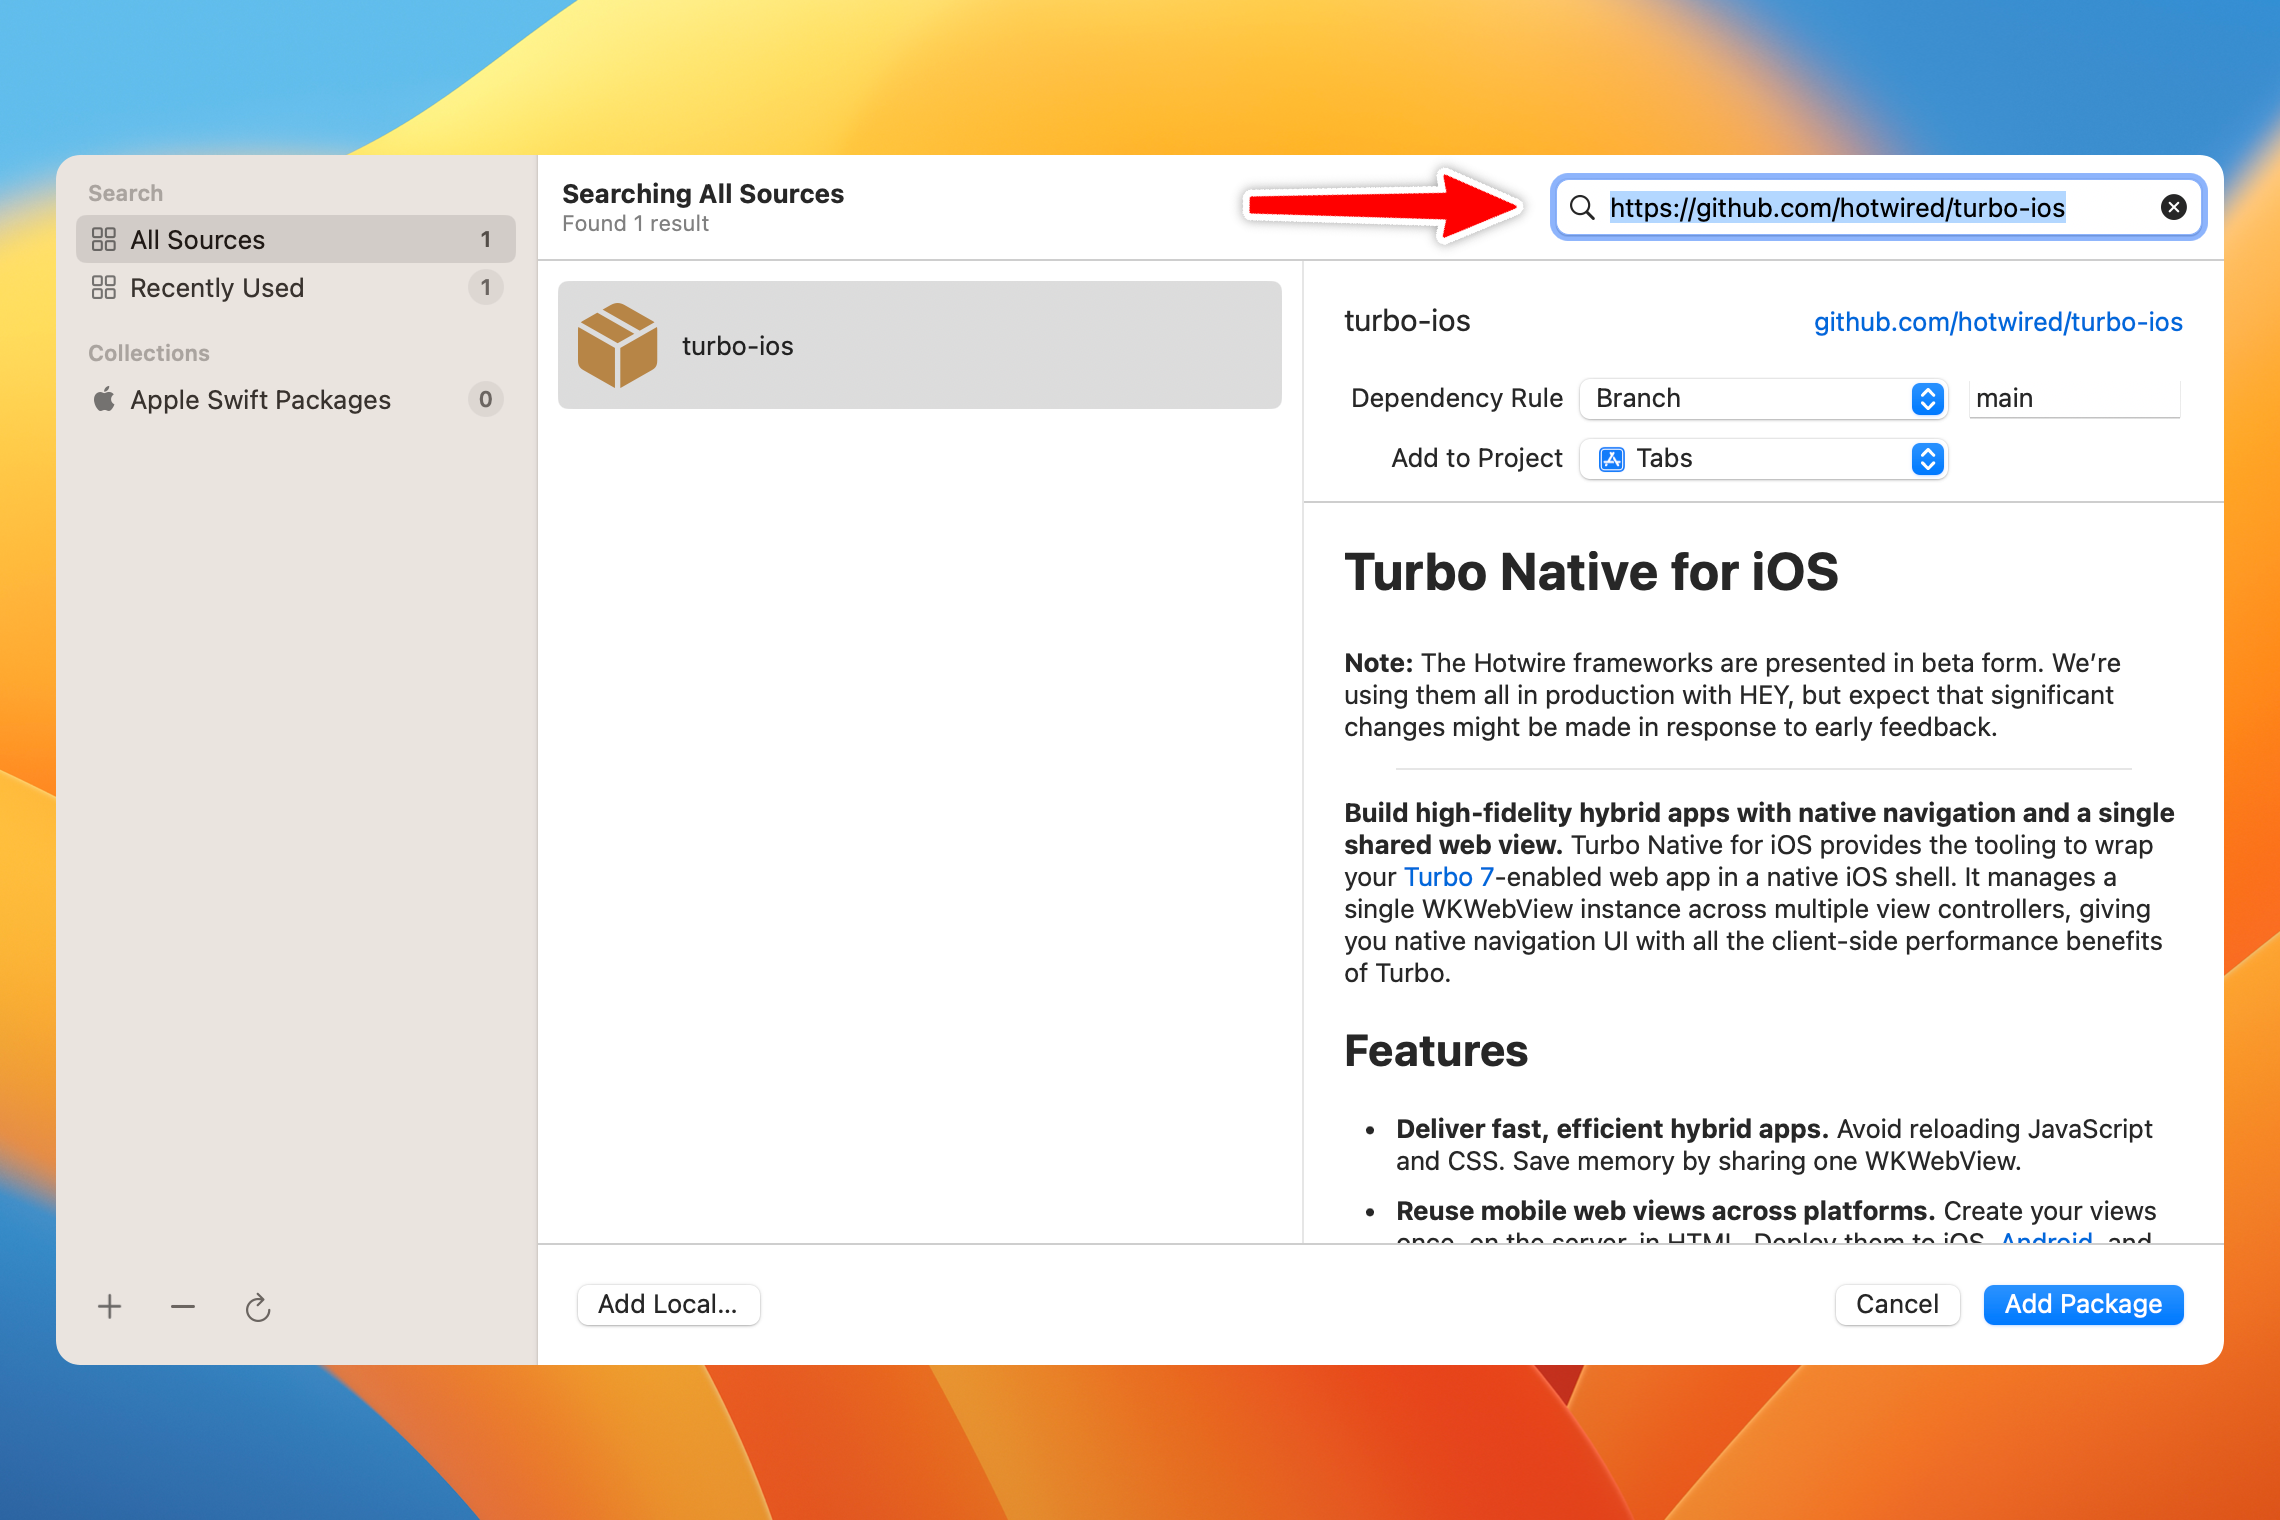Click the Recently Used count badge
Image resolution: width=2280 pixels, height=1520 pixels.
[x=486, y=287]
